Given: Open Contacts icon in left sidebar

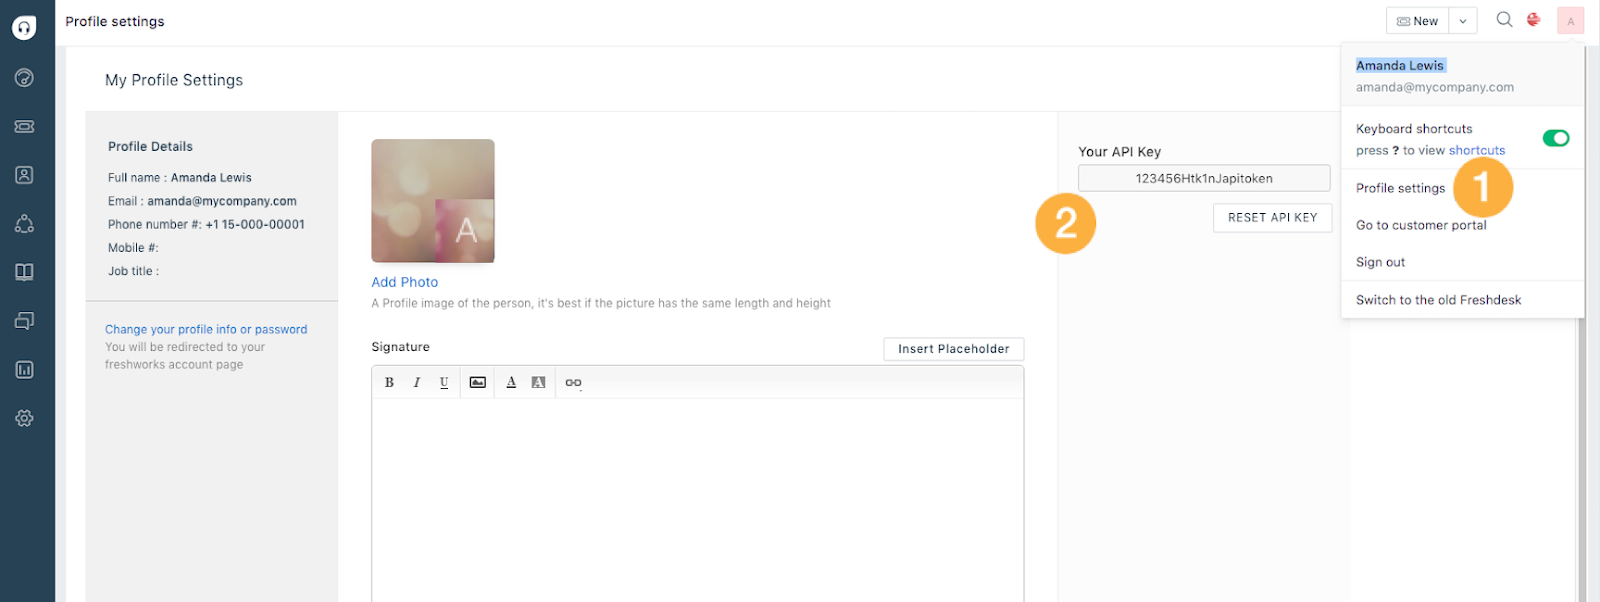Looking at the screenshot, I should pos(24,175).
